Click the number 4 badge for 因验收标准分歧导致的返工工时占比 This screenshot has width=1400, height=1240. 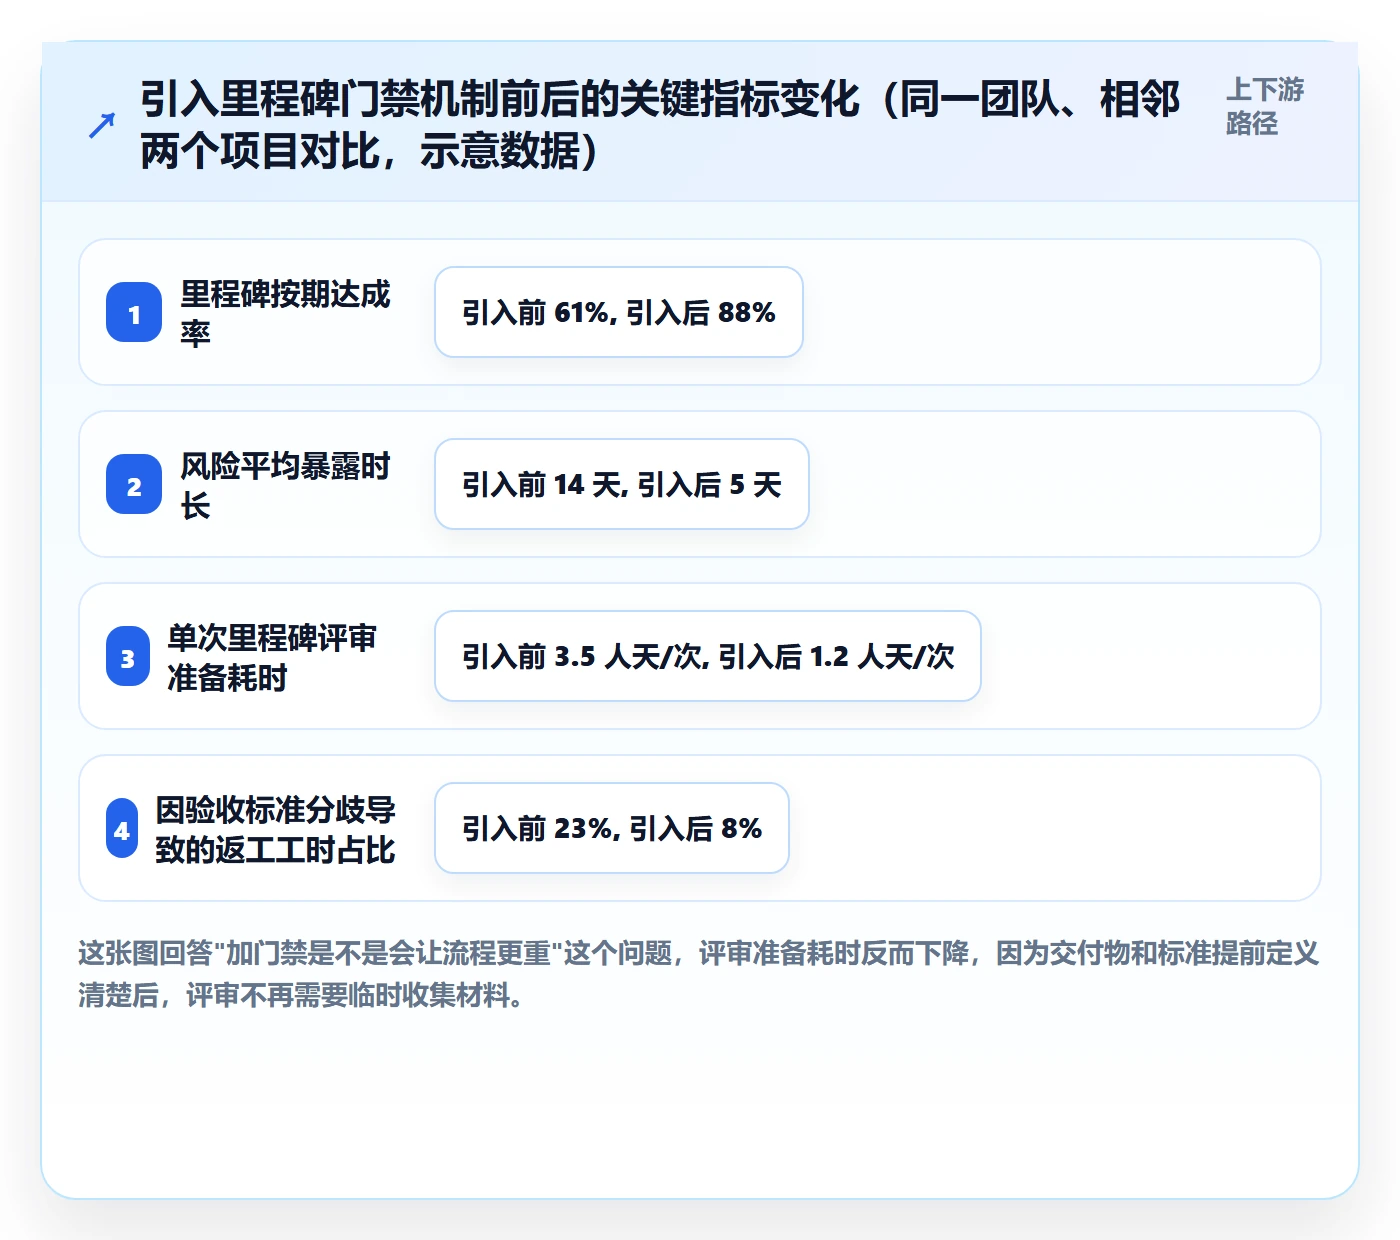122,829
